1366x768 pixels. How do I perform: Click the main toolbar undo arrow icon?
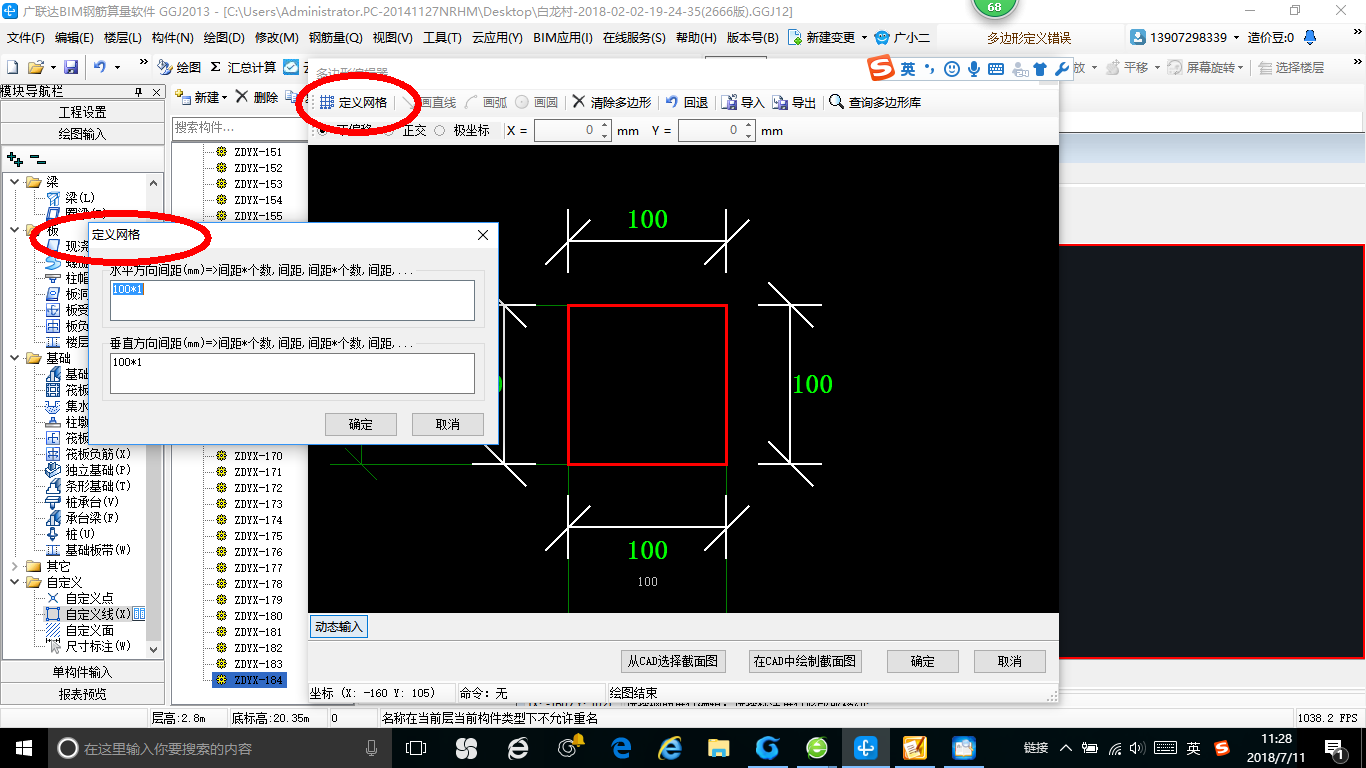click(x=100, y=67)
